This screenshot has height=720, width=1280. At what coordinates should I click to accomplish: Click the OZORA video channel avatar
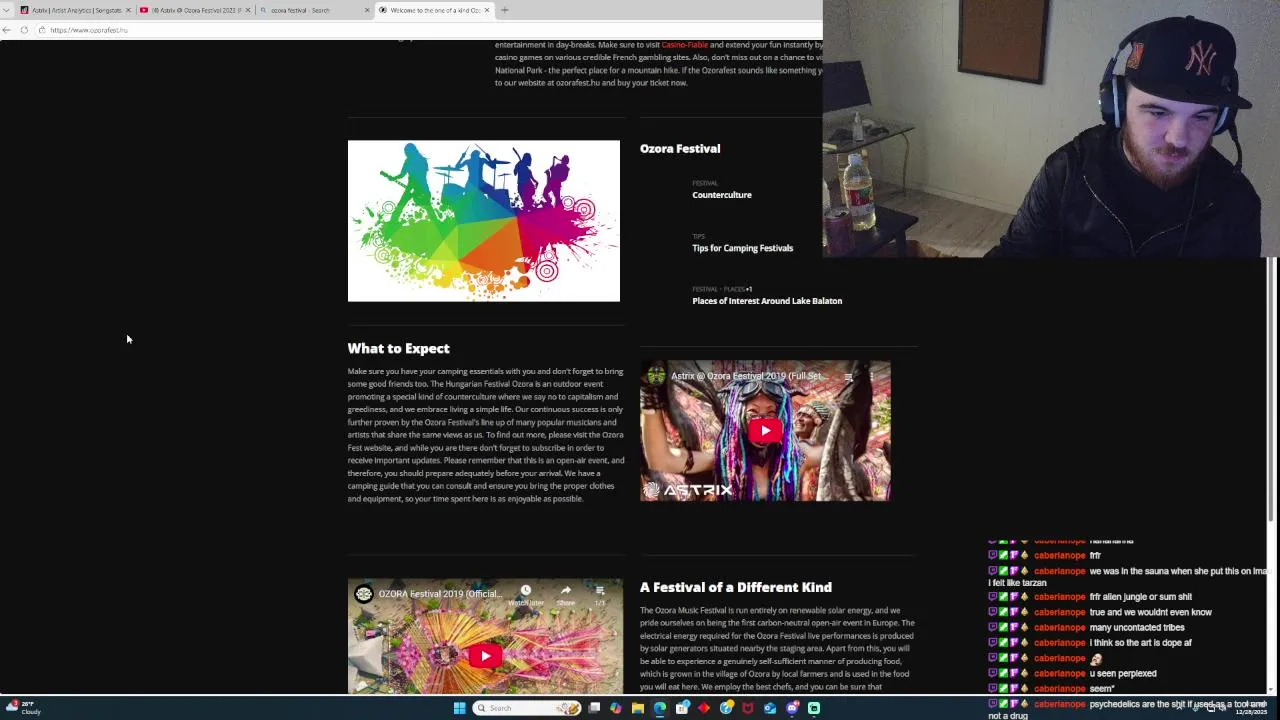(x=364, y=594)
